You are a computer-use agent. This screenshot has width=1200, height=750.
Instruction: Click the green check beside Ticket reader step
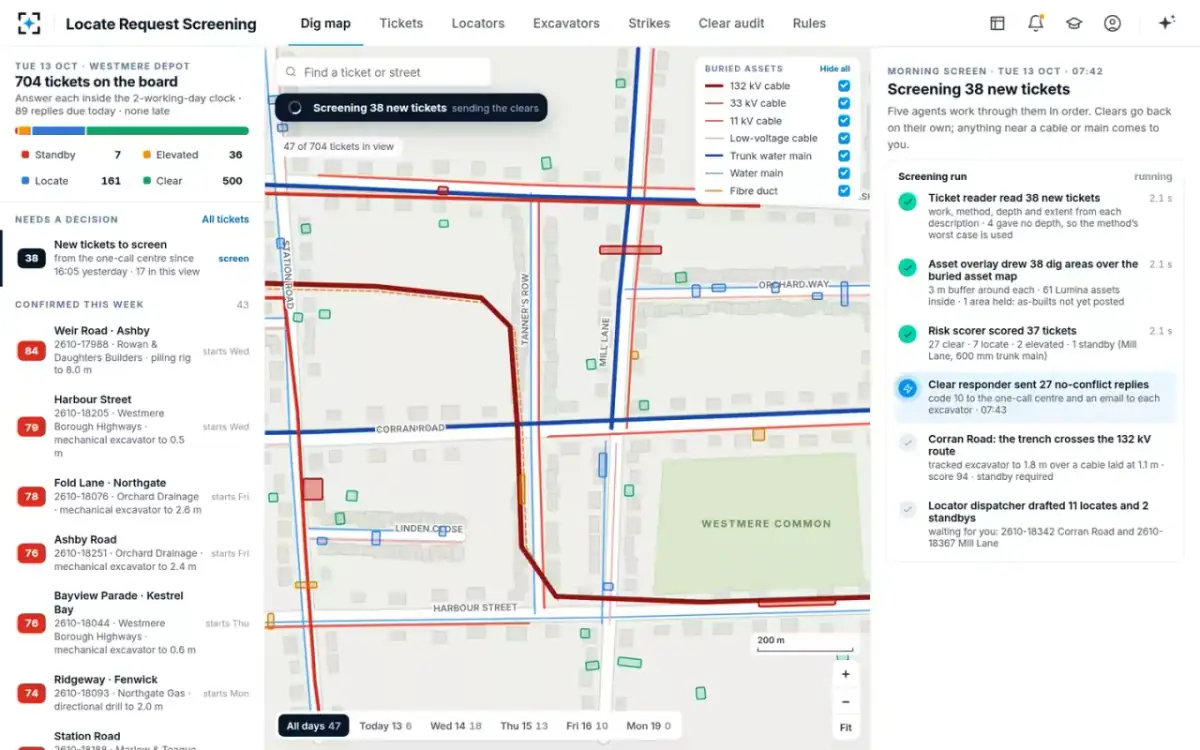coord(907,202)
